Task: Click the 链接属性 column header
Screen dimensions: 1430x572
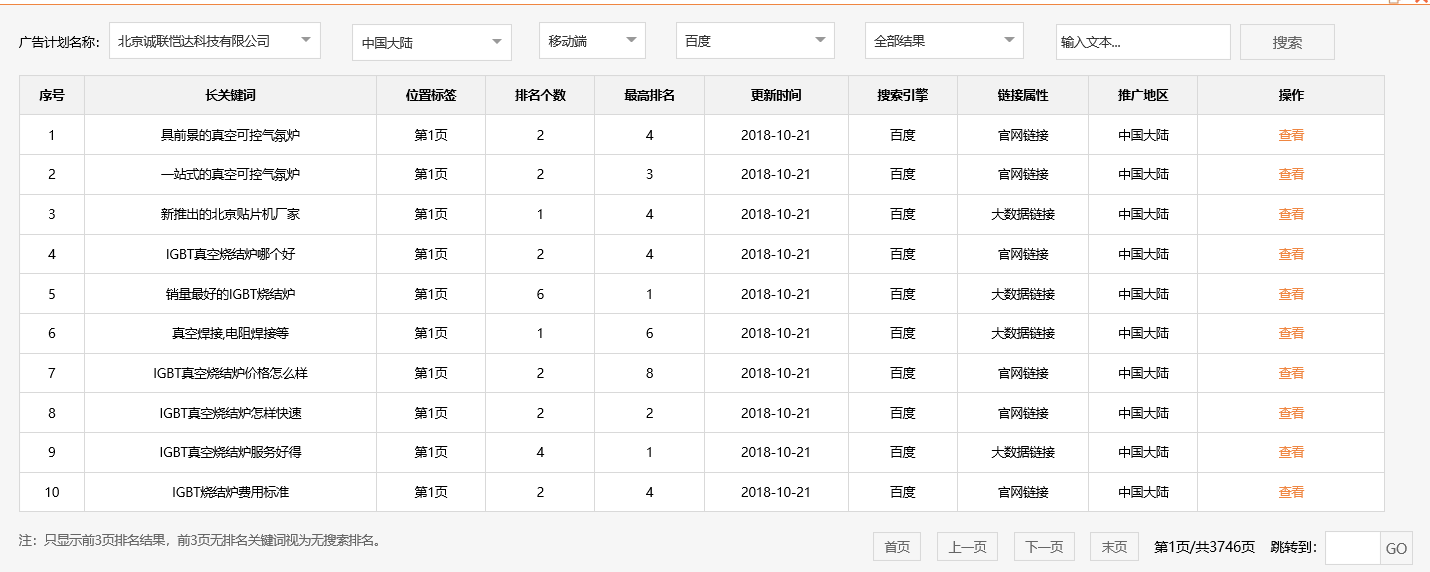Action: point(1023,96)
